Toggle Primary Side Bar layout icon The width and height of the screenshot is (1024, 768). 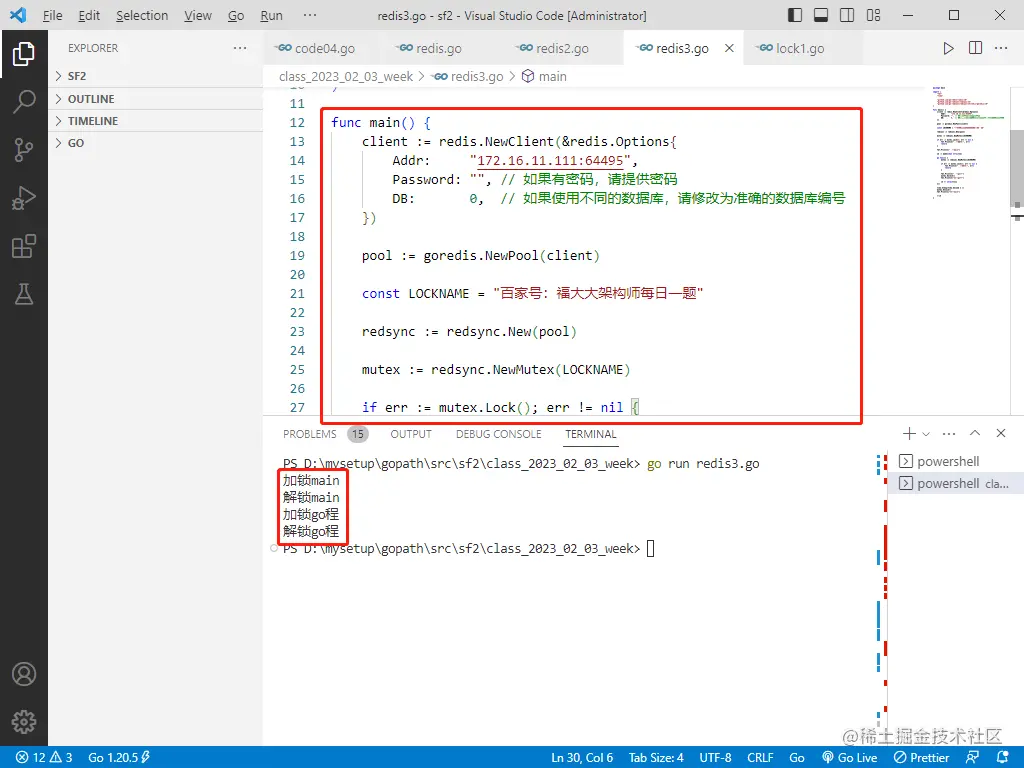click(795, 15)
